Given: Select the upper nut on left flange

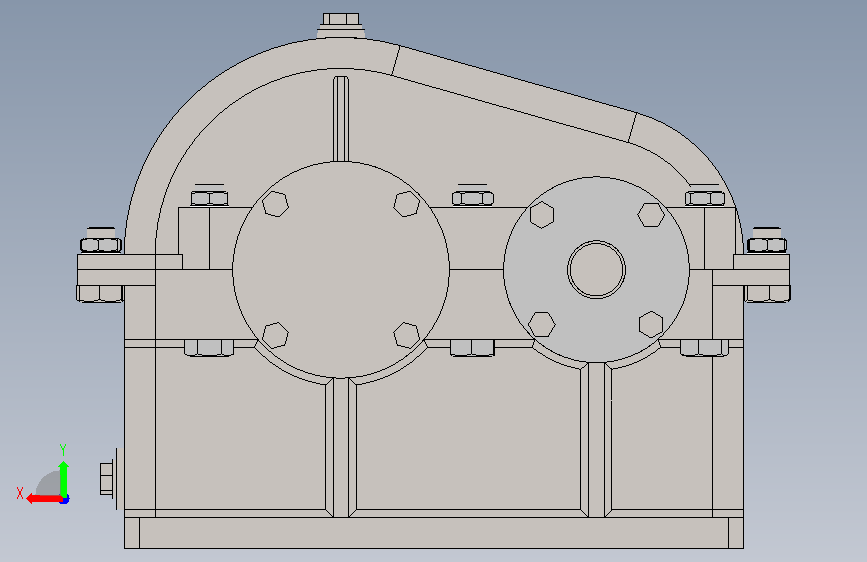Looking at the screenshot, I should pos(101,245).
